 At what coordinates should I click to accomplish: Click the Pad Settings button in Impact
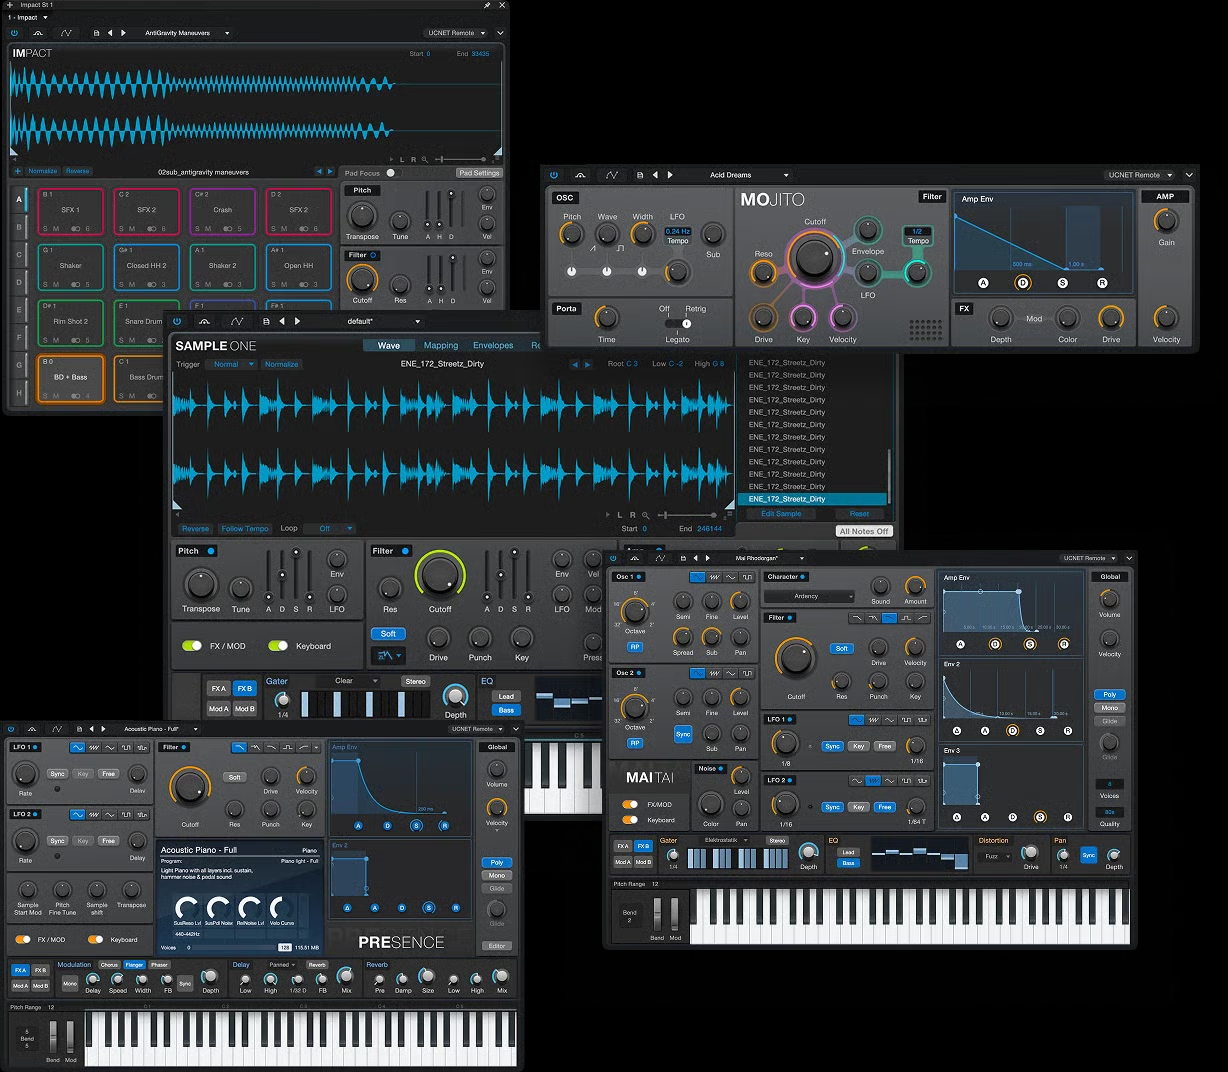tap(479, 173)
